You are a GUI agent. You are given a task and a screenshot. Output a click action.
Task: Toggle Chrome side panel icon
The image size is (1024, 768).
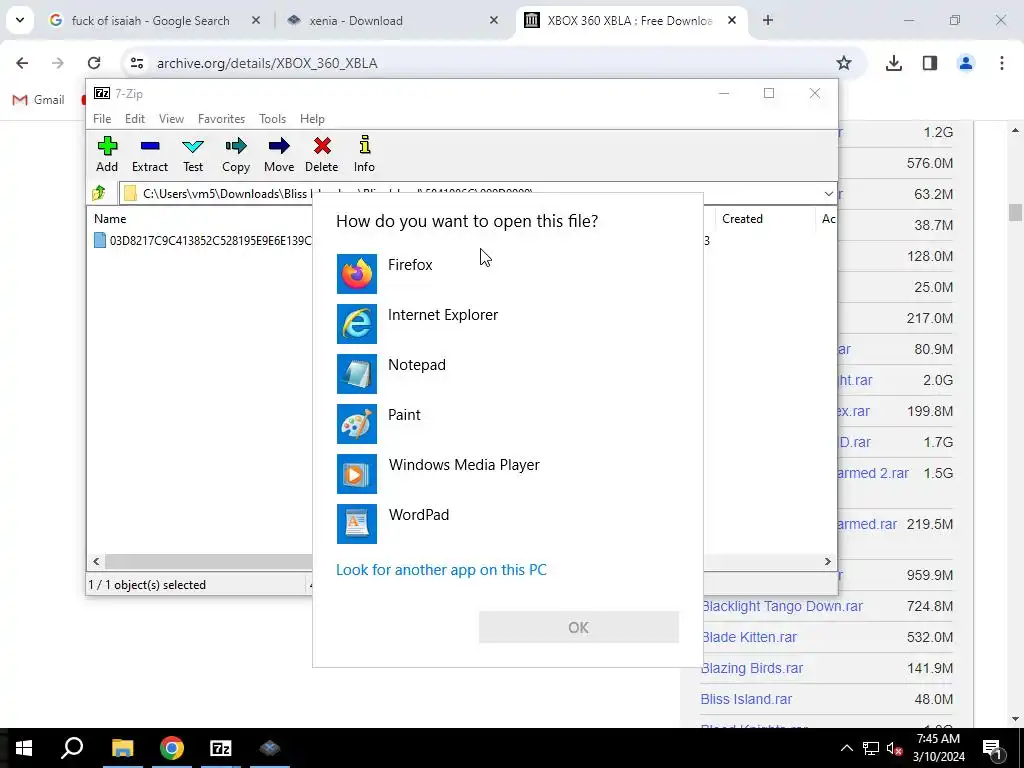(929, 63)
